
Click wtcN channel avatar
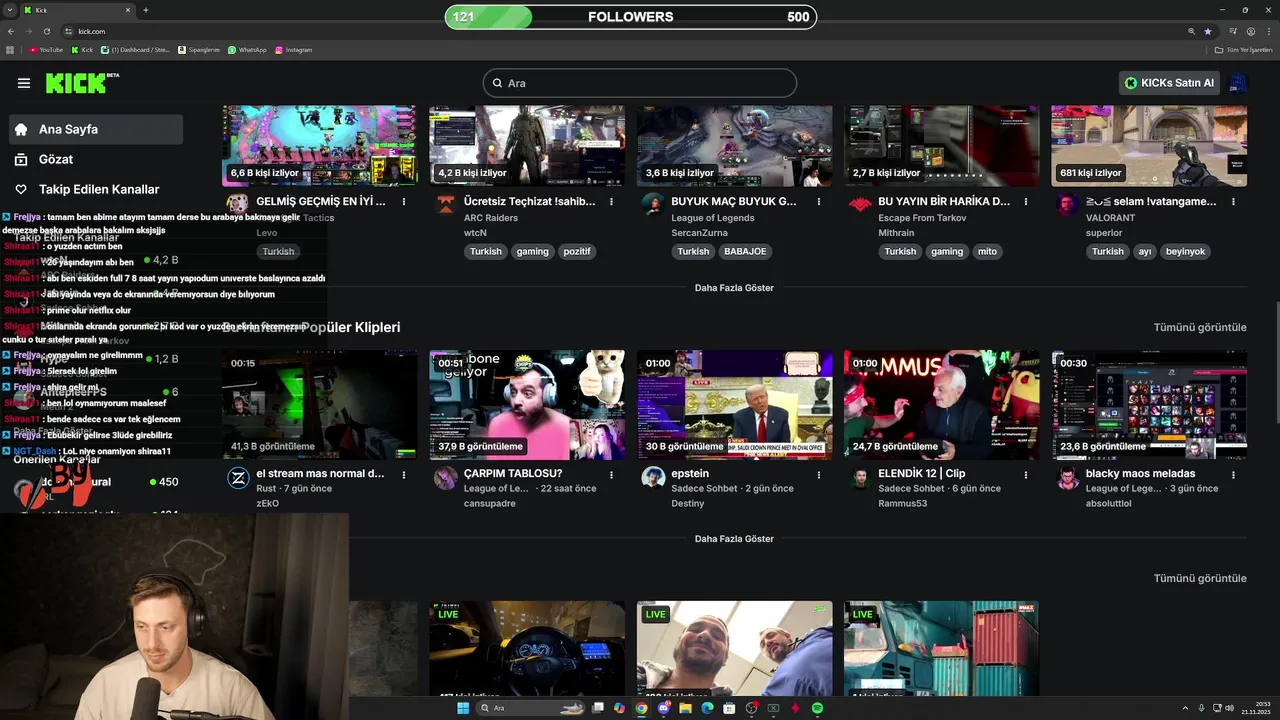point(446,204)
